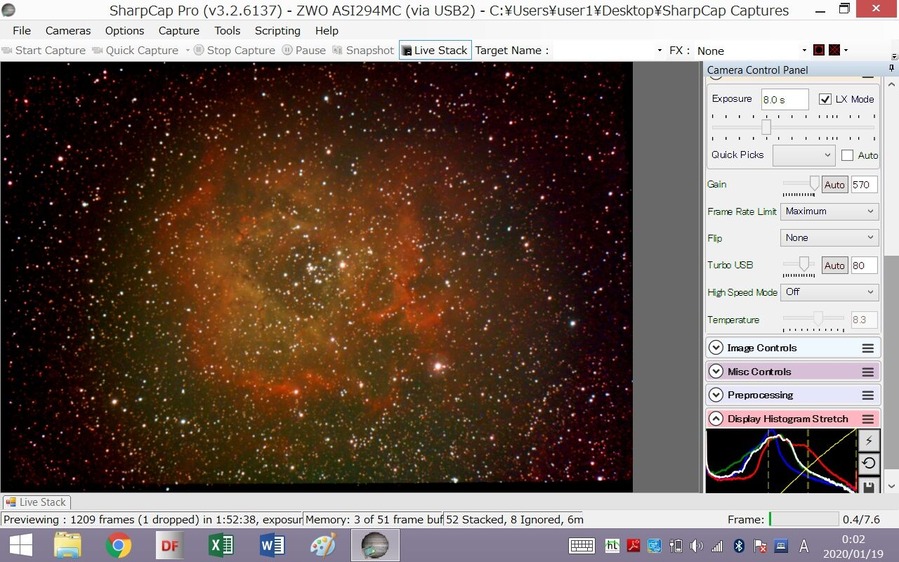This screenshot has width=899, height=562.
Task: Launch Google Chrome from the taskbar
Action: coord(119,545)
